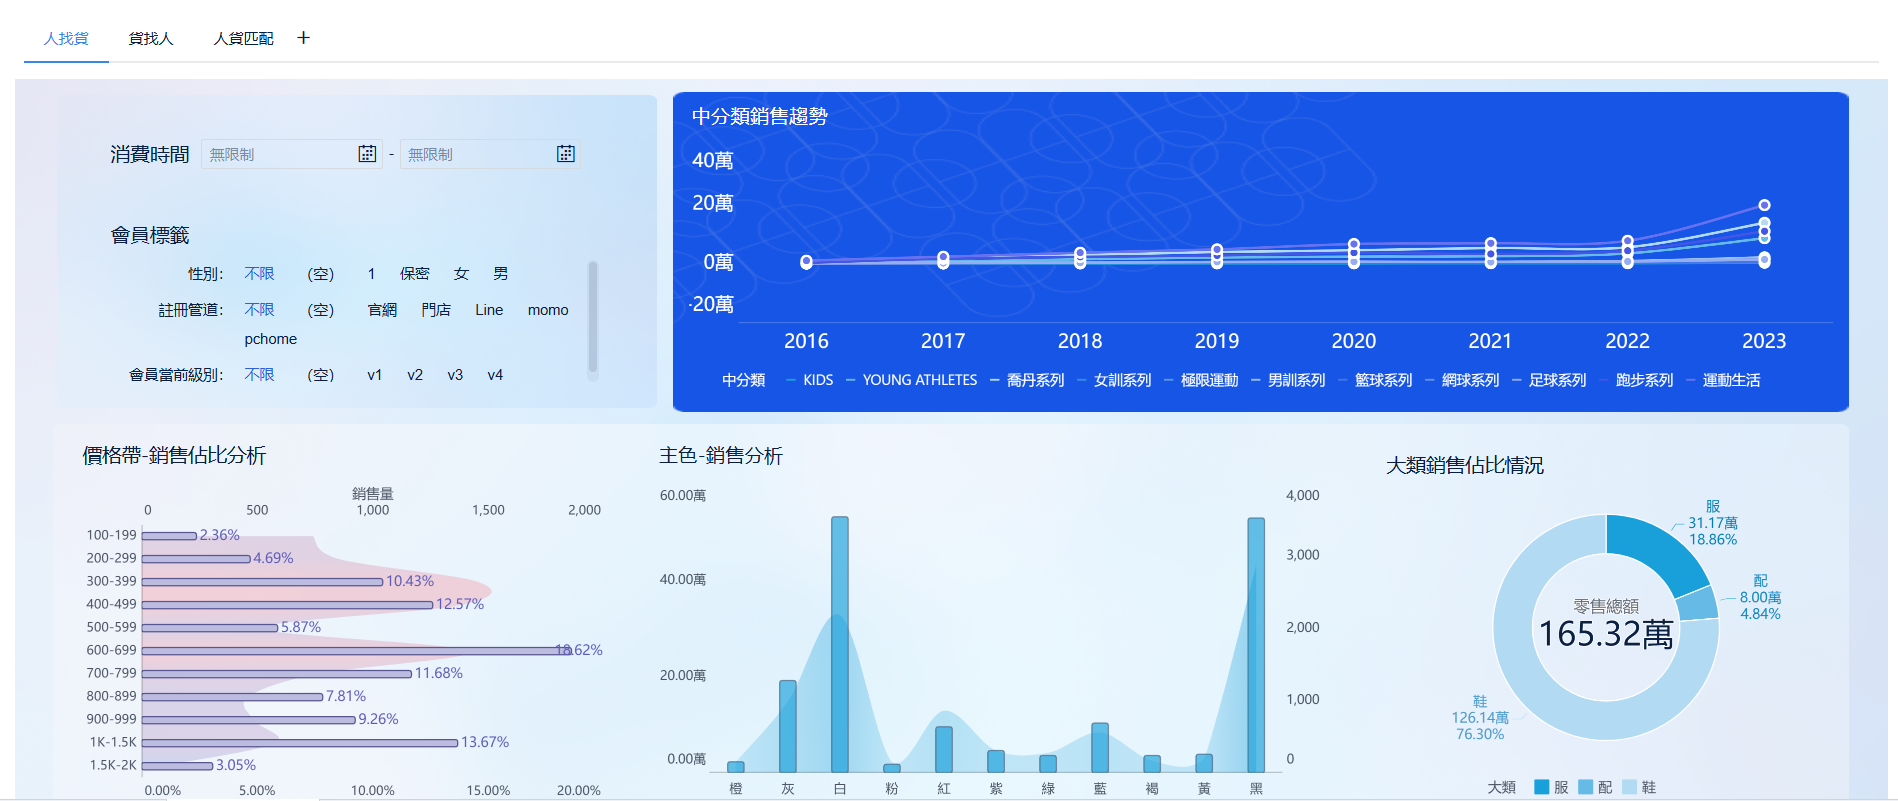Select 不限 for 性別 filter
This screenshot has height=801, width=1898.
(x=259, y=274)
